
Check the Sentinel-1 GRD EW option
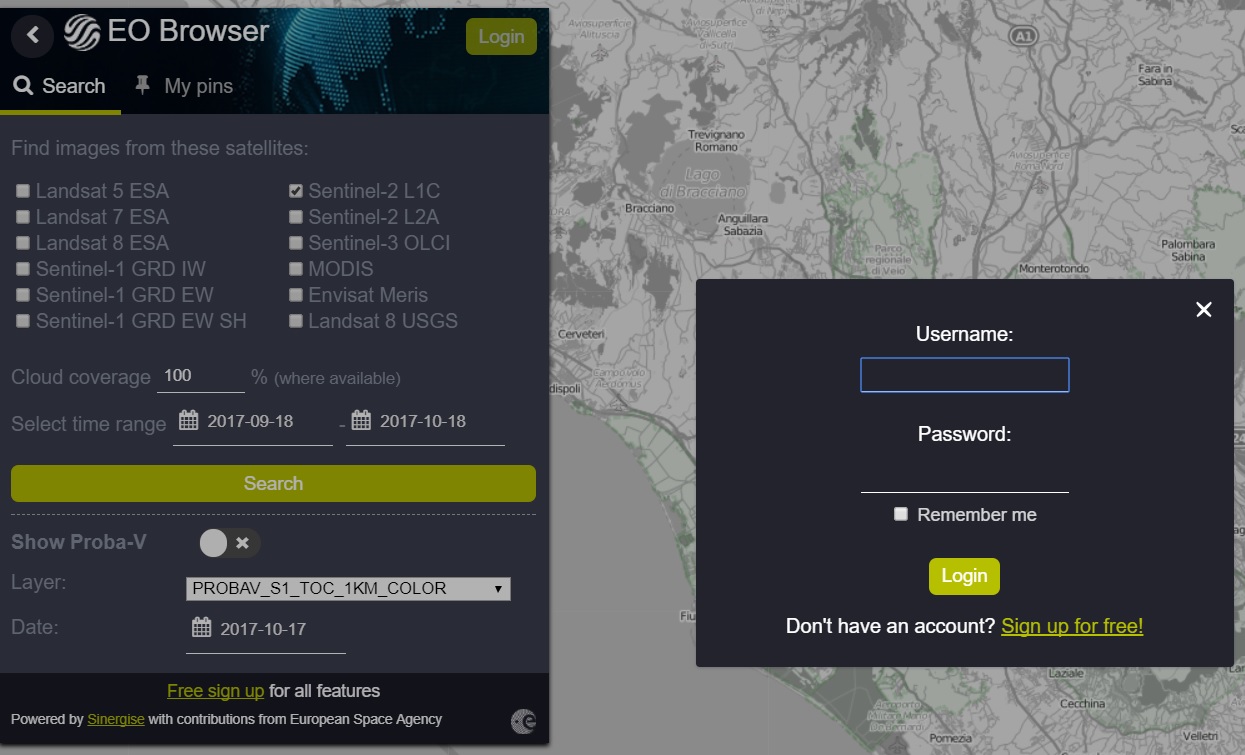click(22, 294)
